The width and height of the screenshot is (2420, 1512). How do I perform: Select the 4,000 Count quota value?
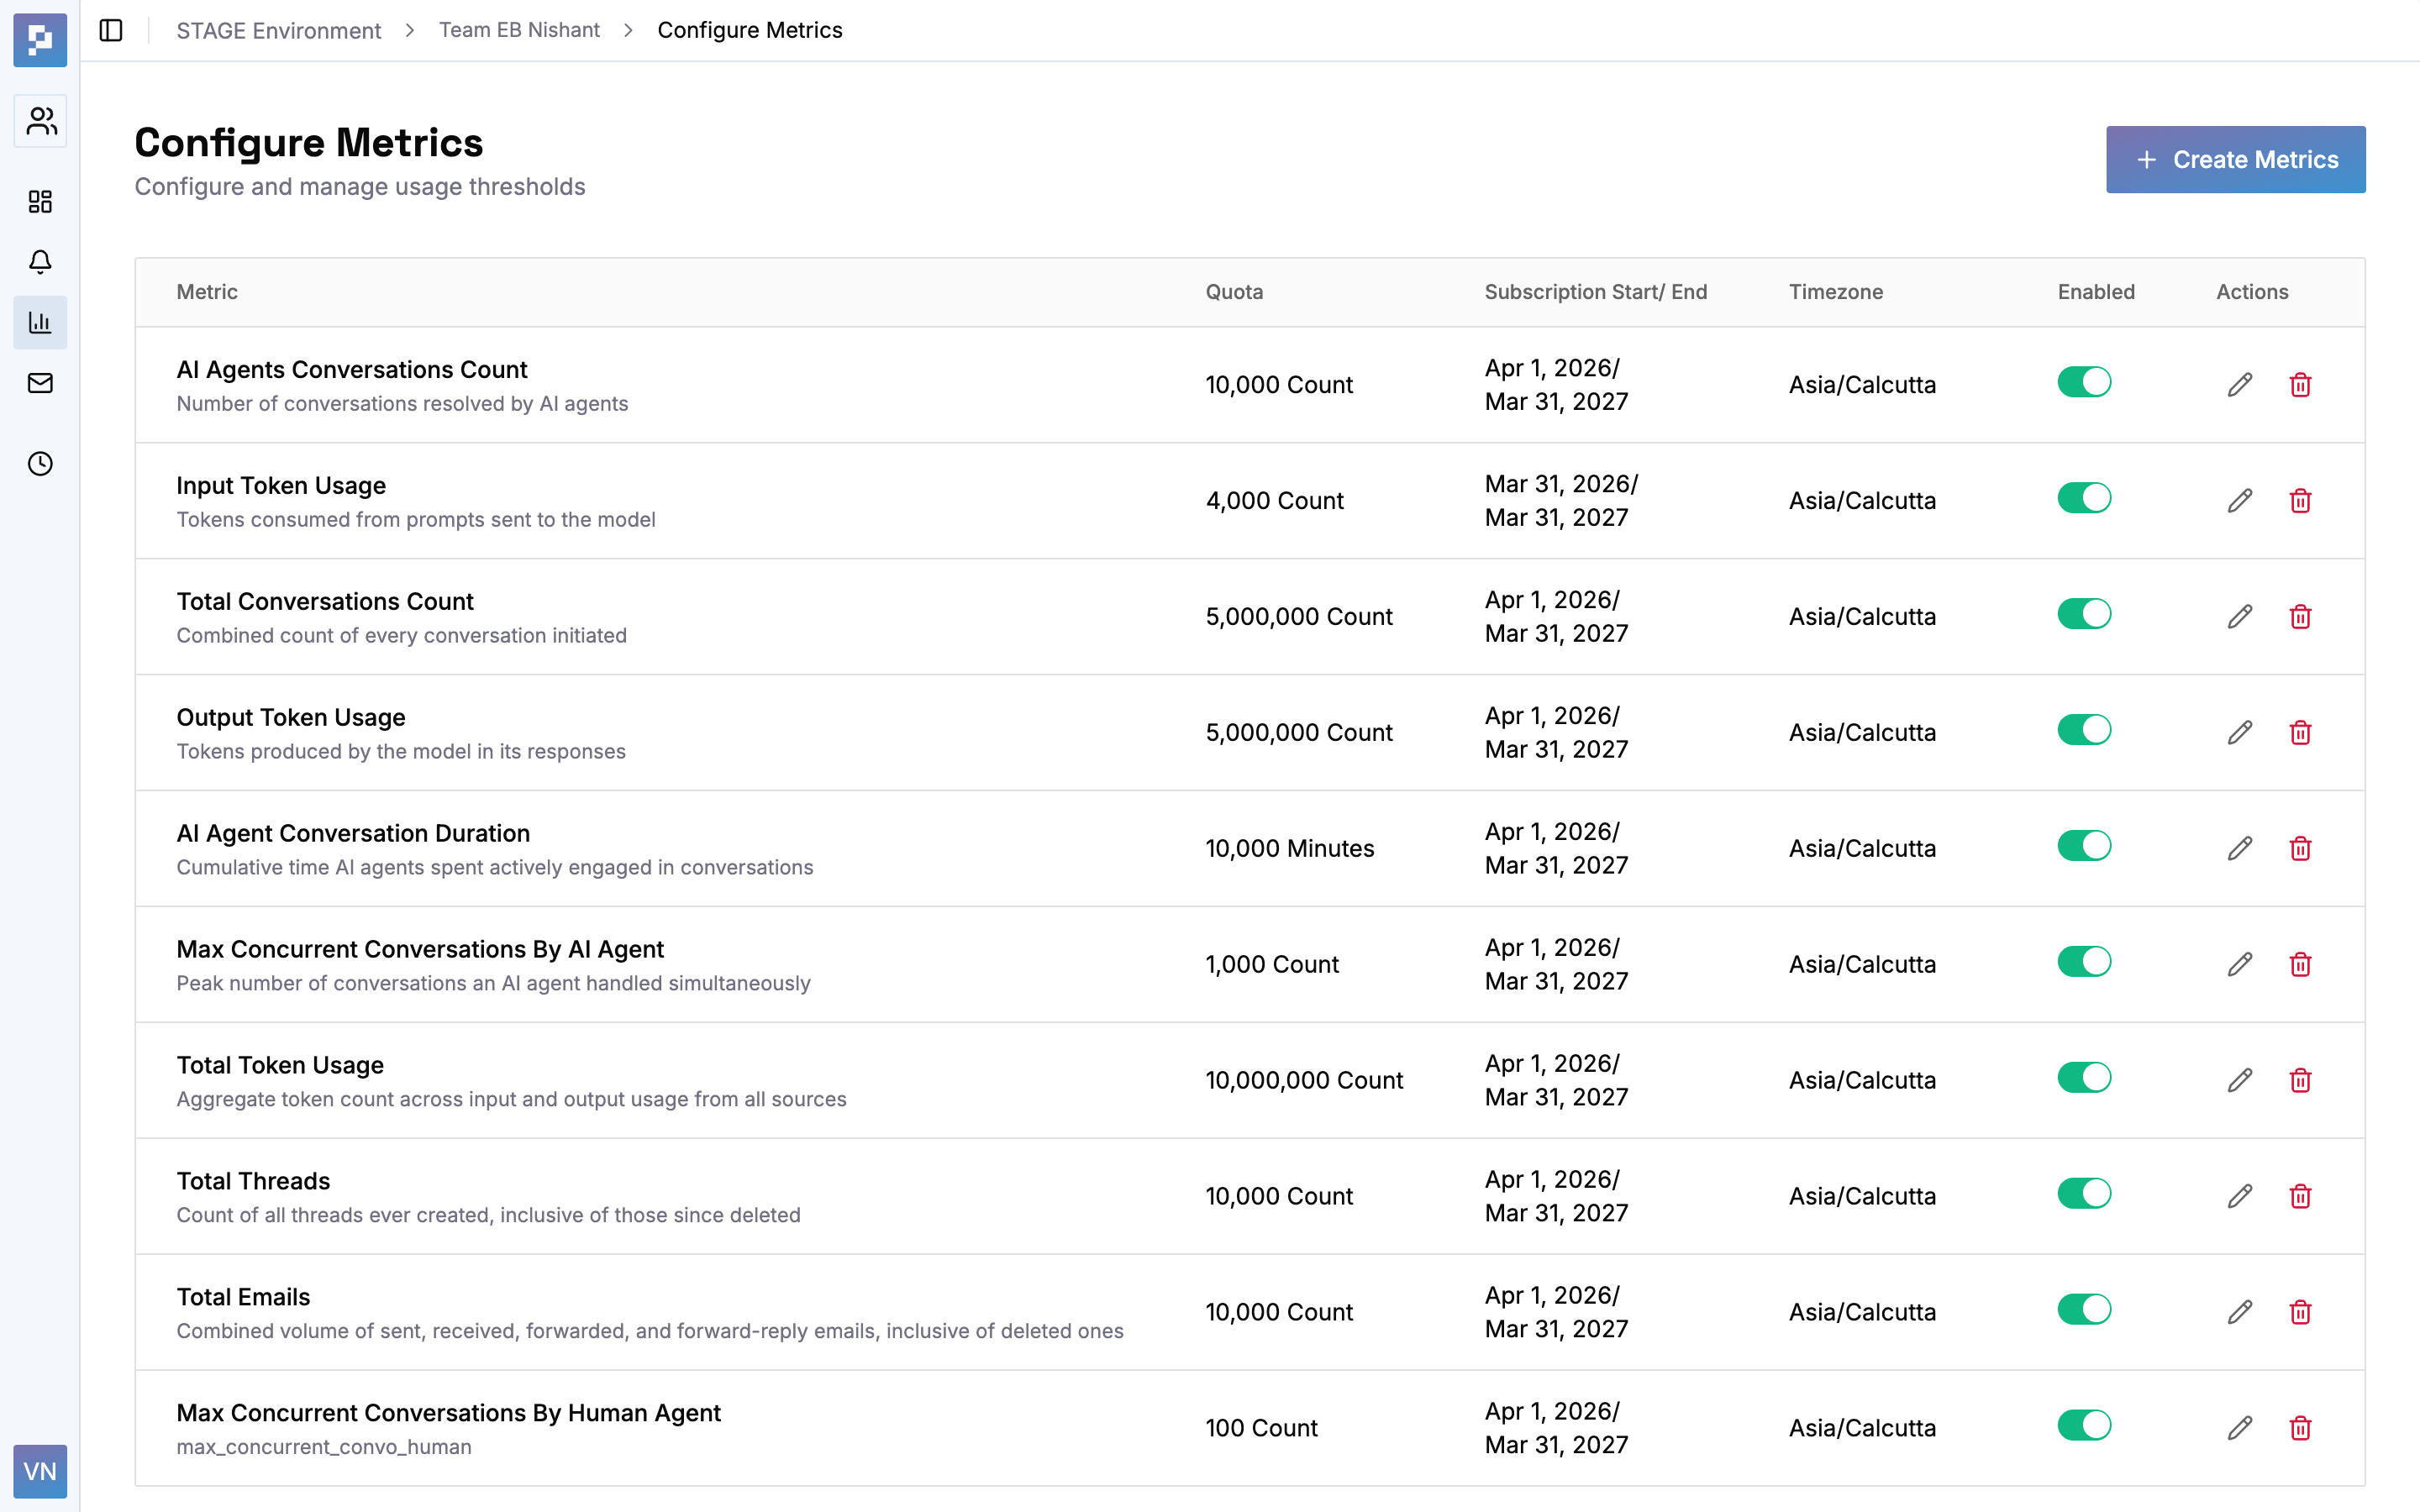pos(1274,500)
